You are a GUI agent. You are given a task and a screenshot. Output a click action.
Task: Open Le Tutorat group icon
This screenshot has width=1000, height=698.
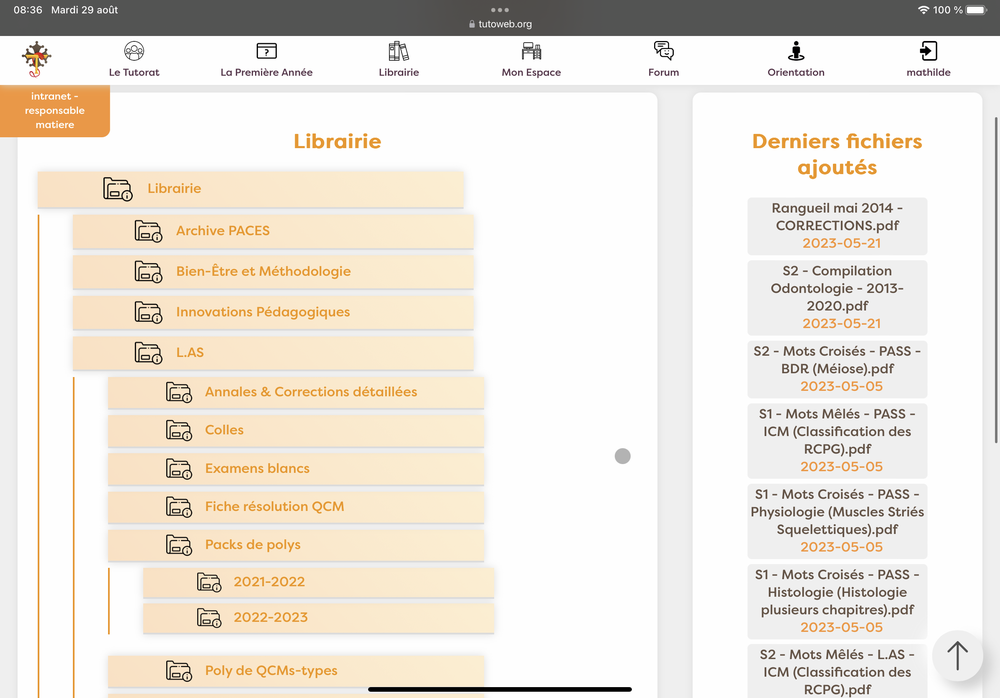[134, 51]
